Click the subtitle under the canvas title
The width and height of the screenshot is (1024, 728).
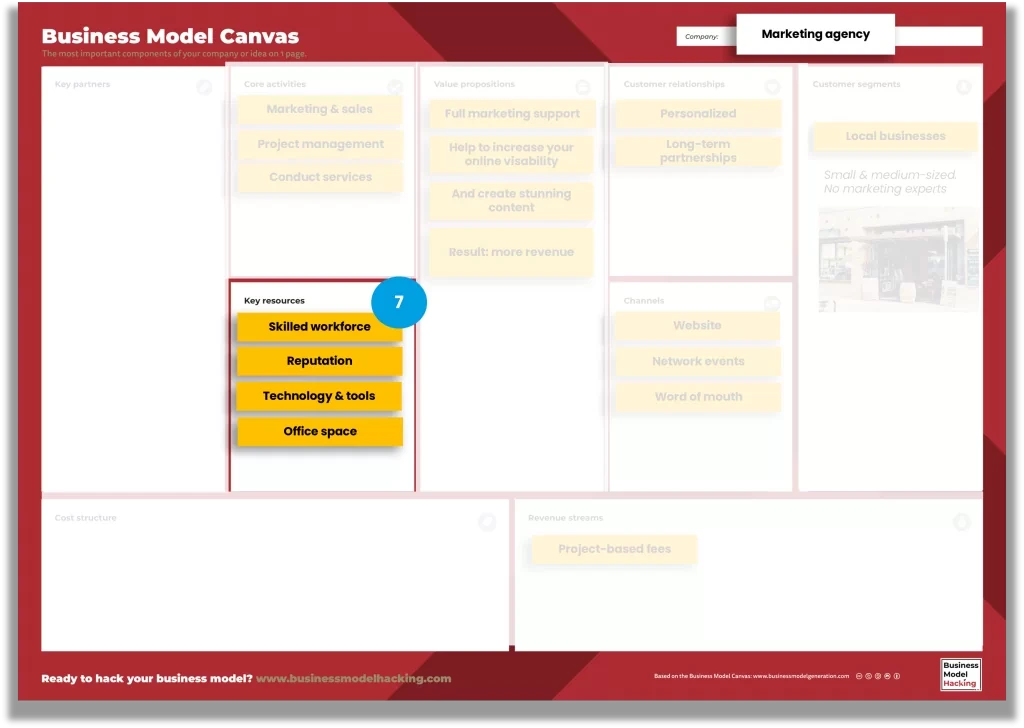tap(174, 54)
